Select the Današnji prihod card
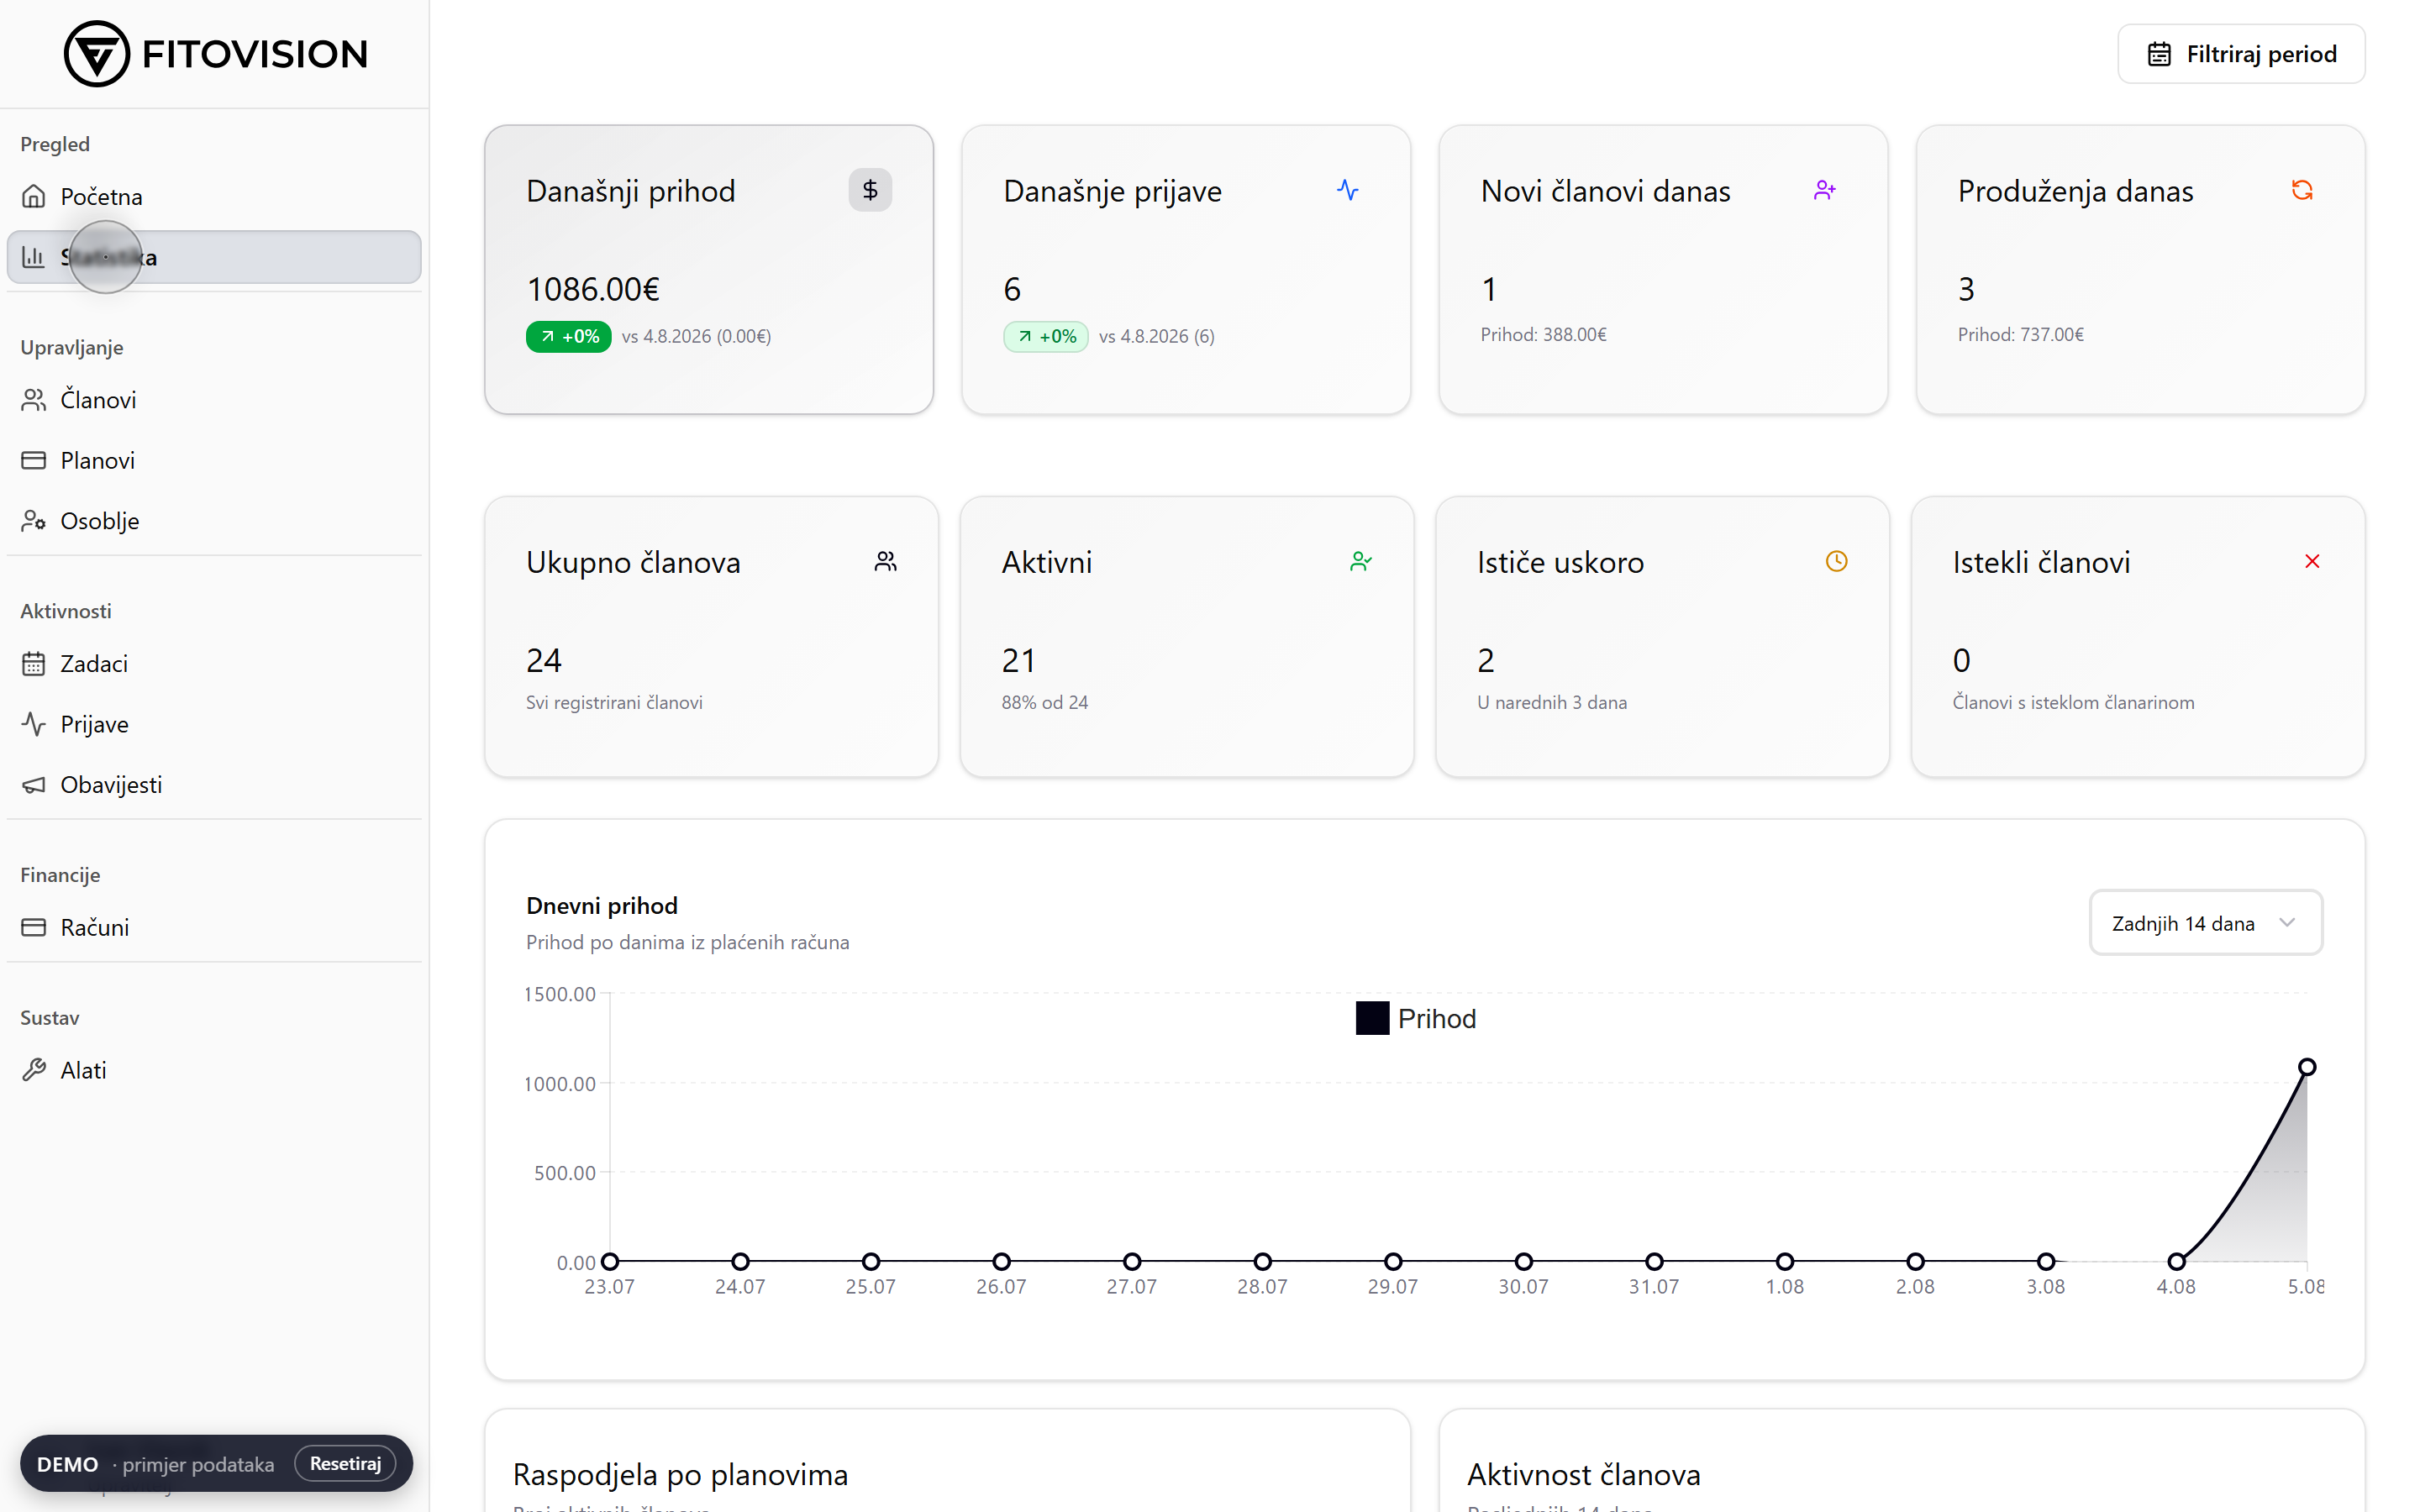The image size is (2420, 1512). pyautogui.click(x=709, y=269)
